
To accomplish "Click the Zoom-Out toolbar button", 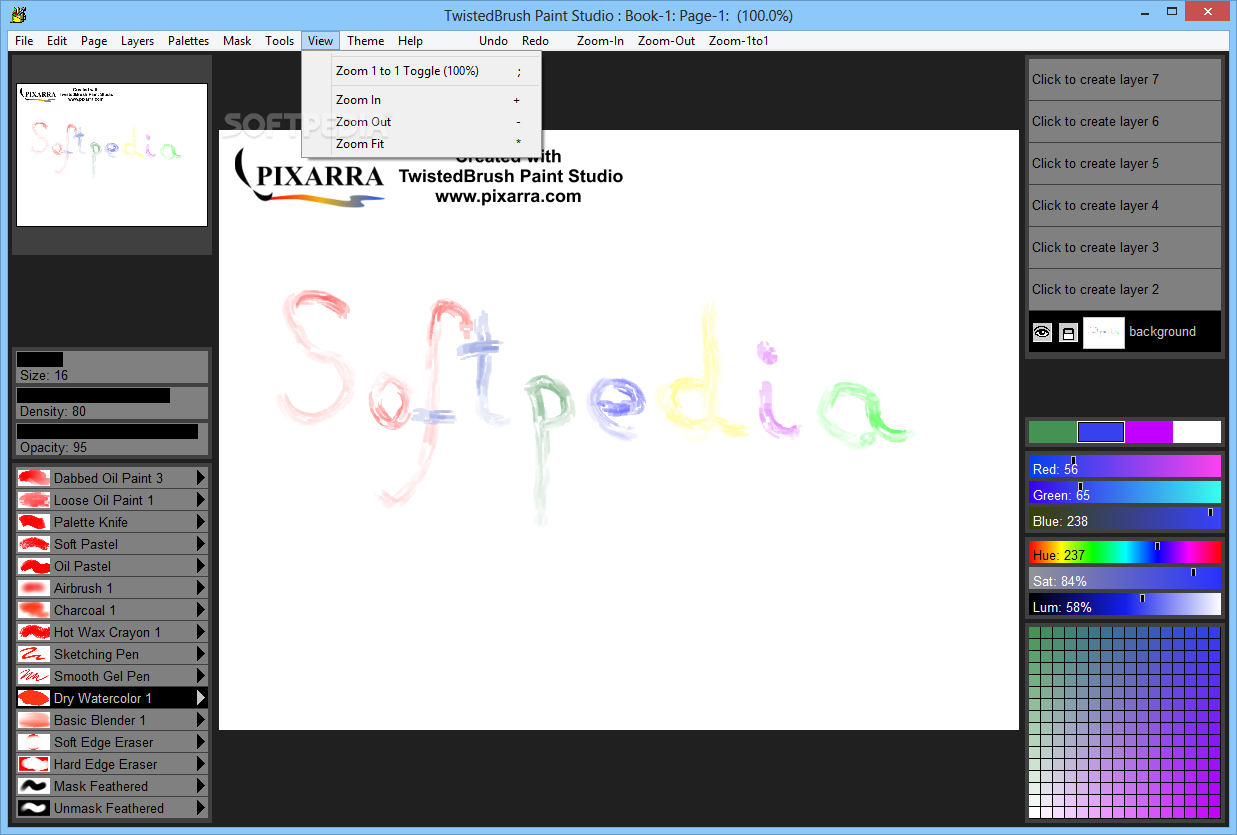I will 667,41.
